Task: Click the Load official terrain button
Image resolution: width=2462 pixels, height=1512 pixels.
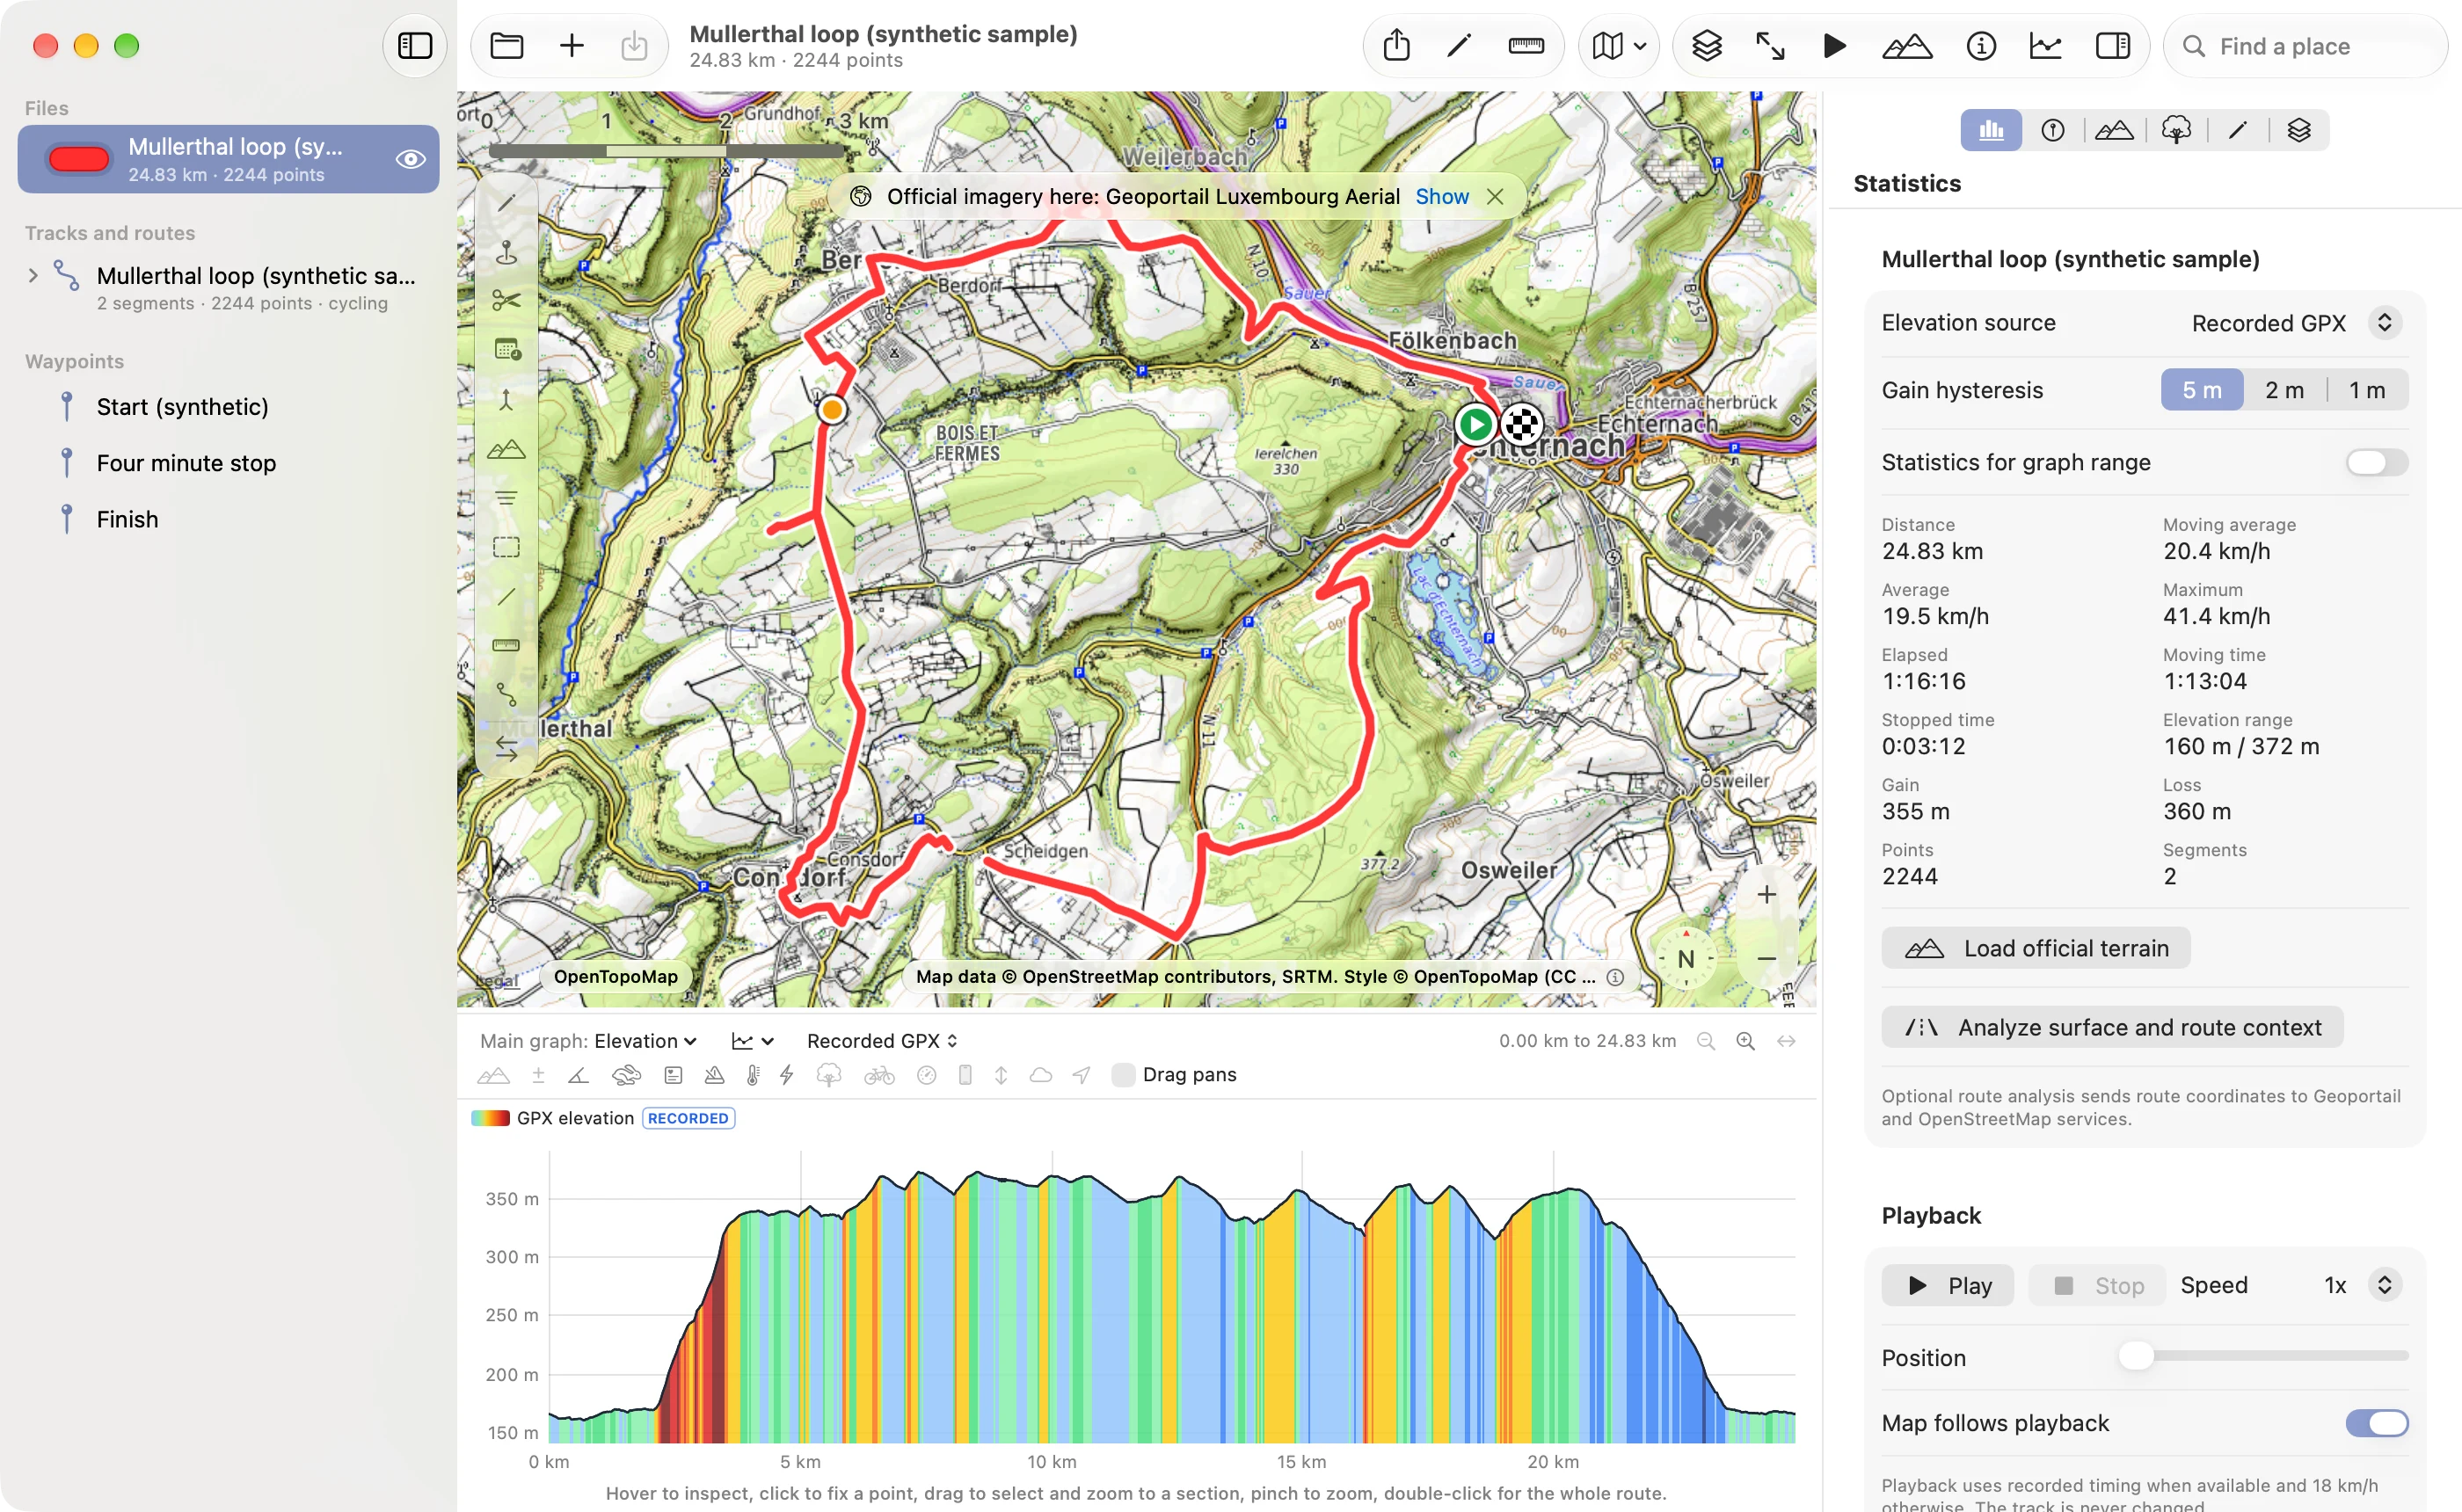Action: 2035,948
